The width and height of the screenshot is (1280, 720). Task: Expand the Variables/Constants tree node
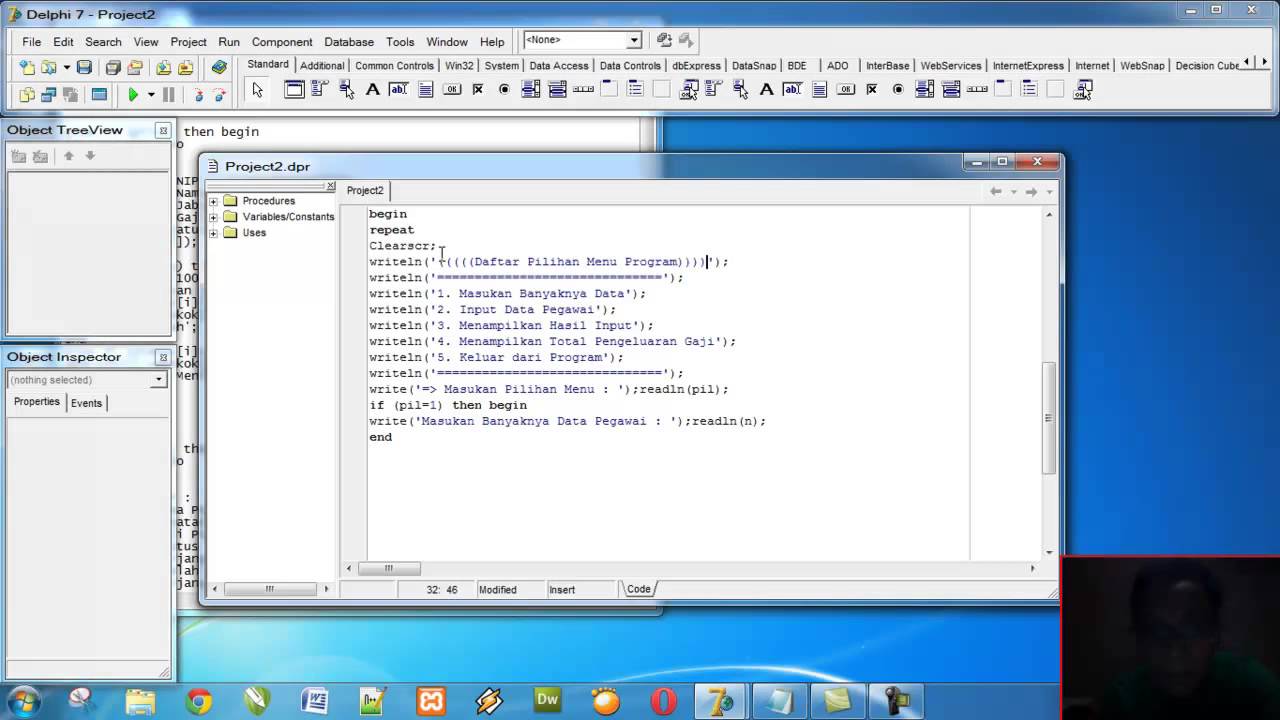tap(213, 217)
